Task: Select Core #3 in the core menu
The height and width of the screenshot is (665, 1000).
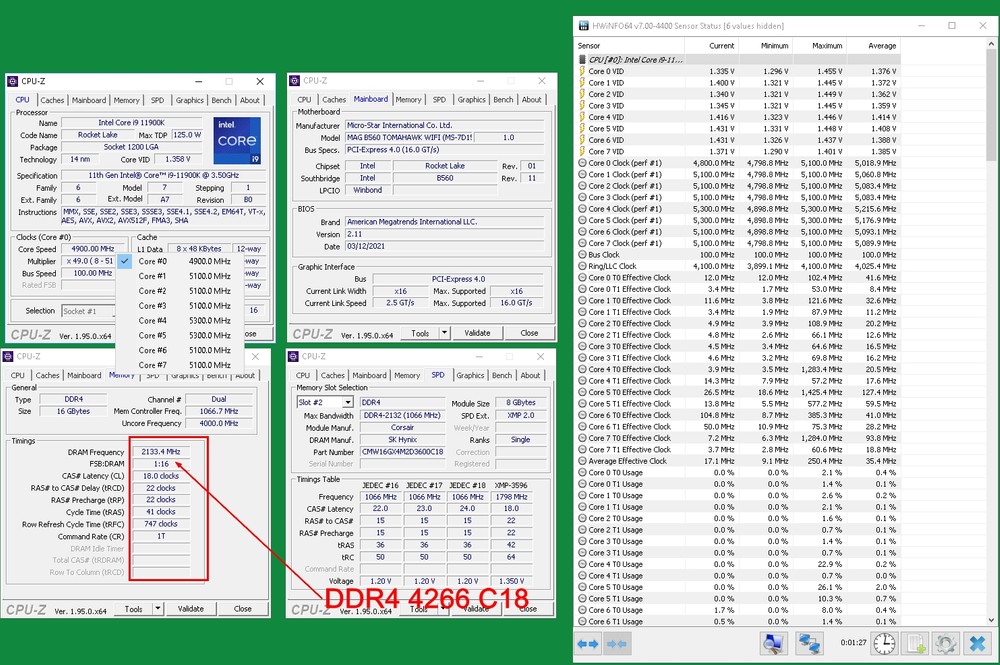Action: click(x=180, y=306)
